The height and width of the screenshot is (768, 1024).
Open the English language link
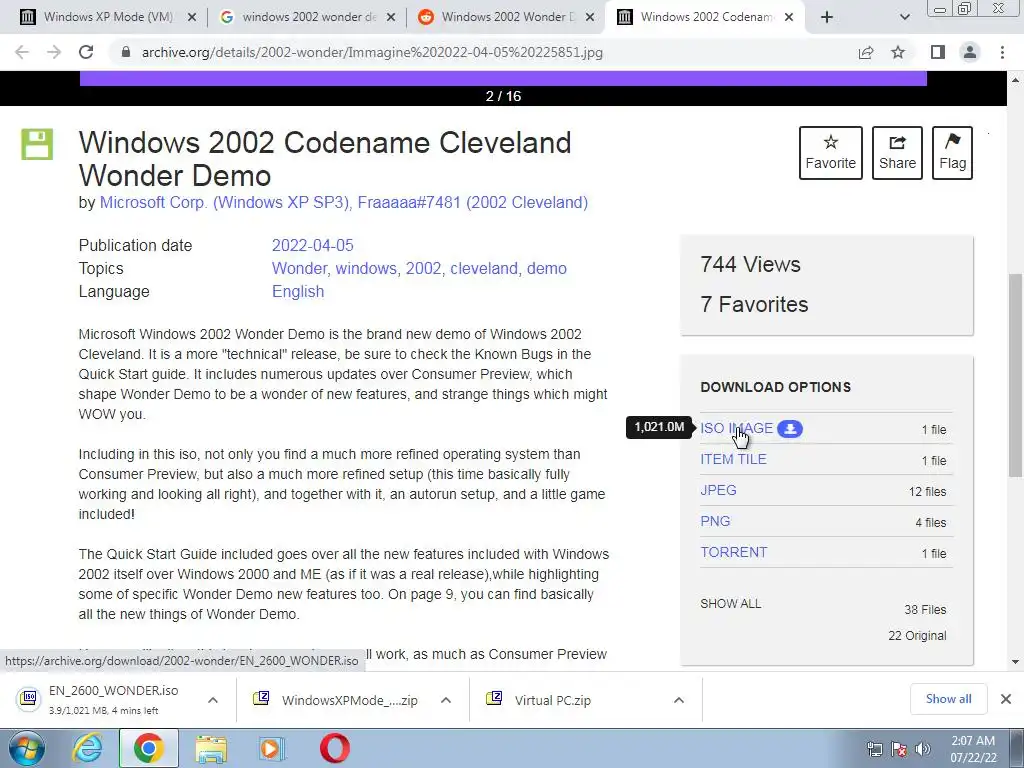tap(298, 291)
